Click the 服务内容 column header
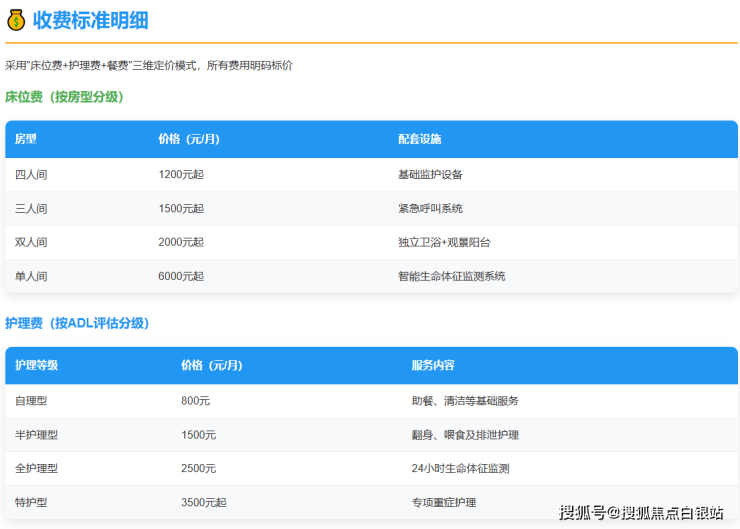This screenshot has height=529, width=740. (x=433, y=365)
